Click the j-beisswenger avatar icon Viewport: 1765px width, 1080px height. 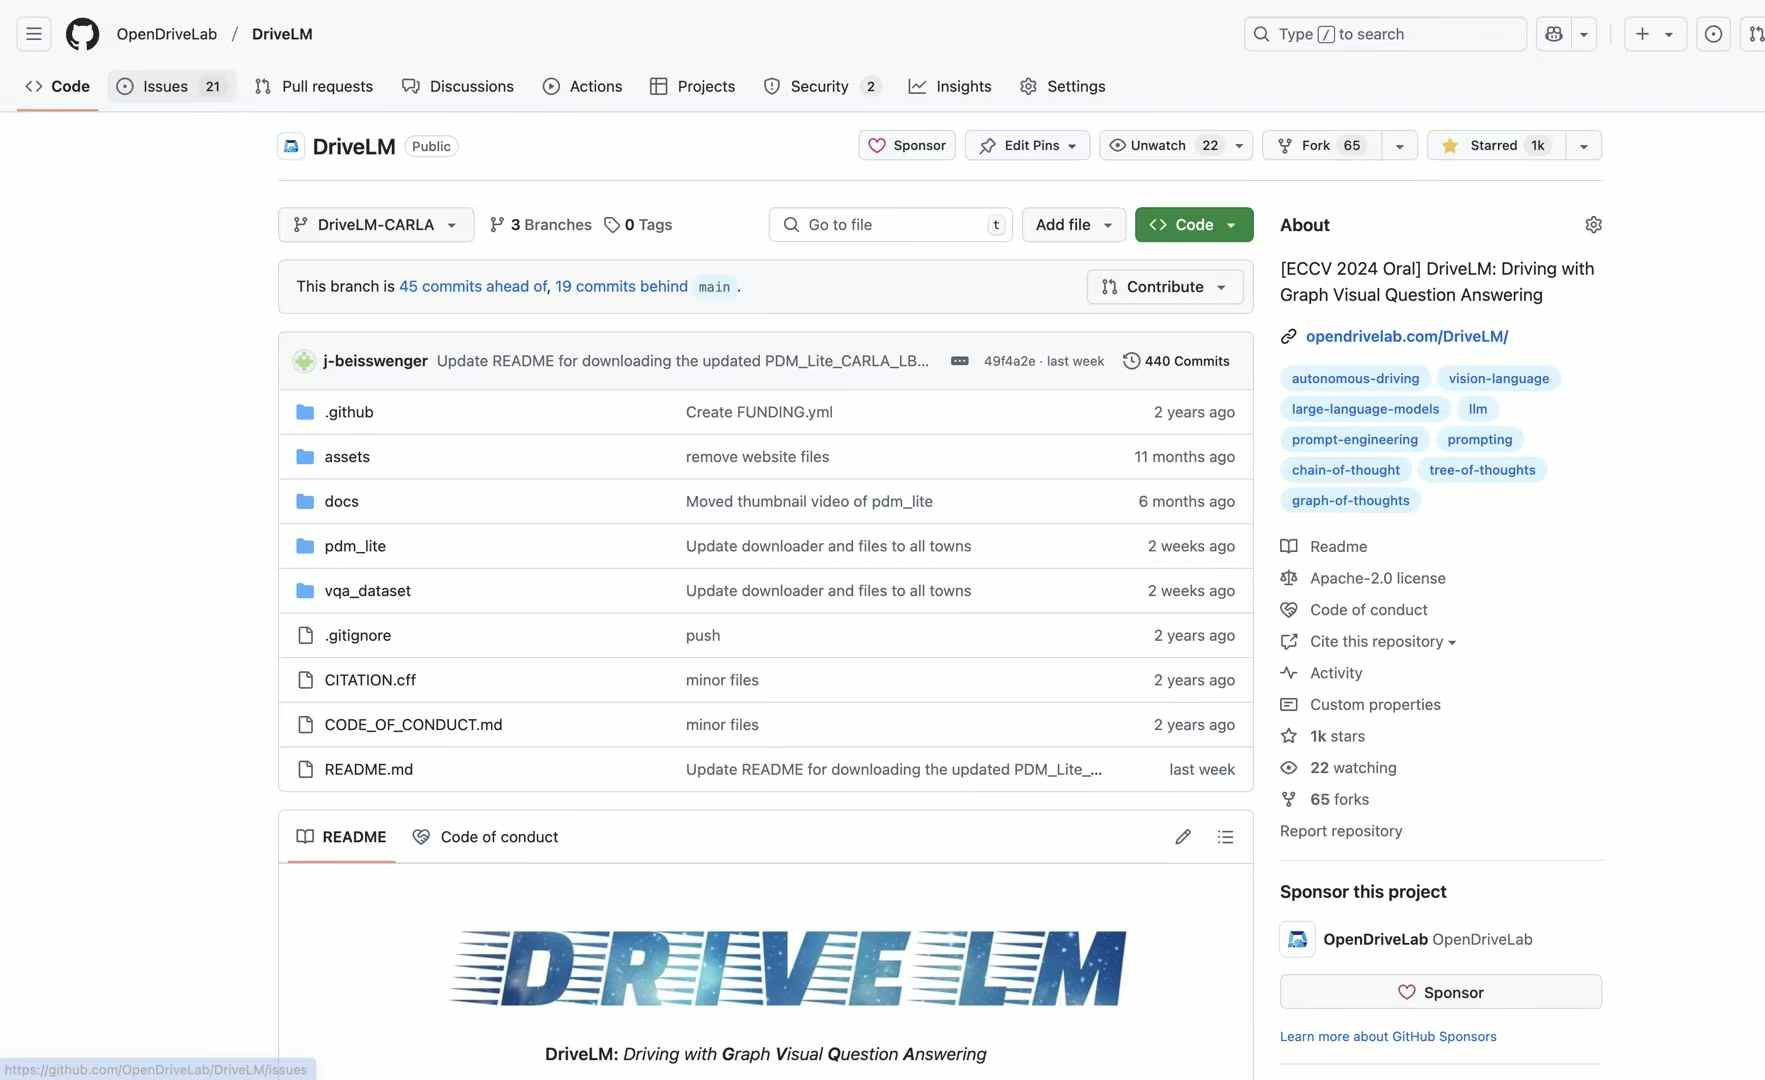tap(304, 361)
